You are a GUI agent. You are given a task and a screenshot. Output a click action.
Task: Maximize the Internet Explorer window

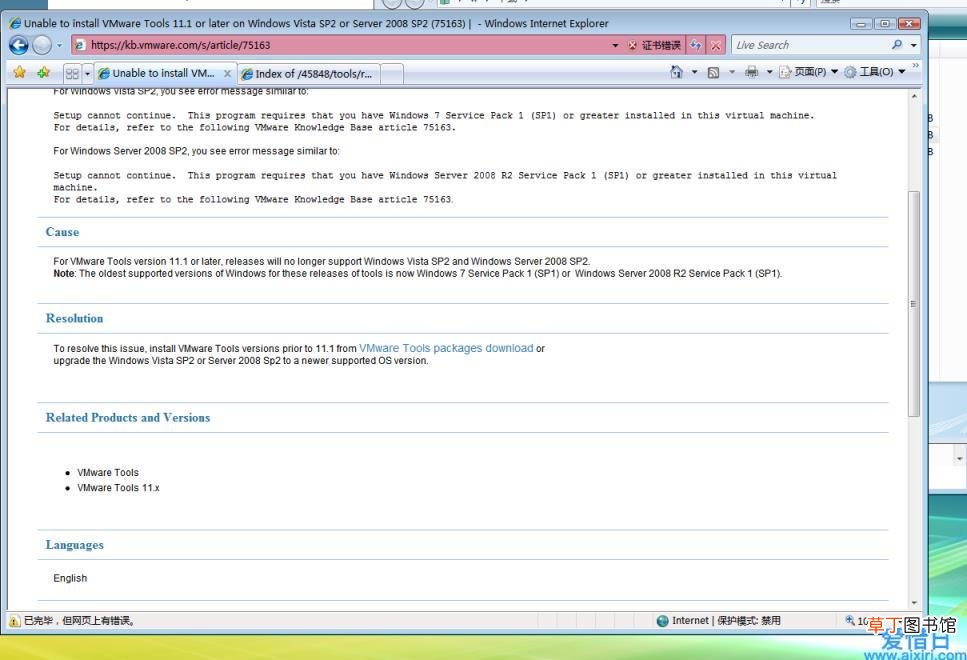(x=884, y=23)
